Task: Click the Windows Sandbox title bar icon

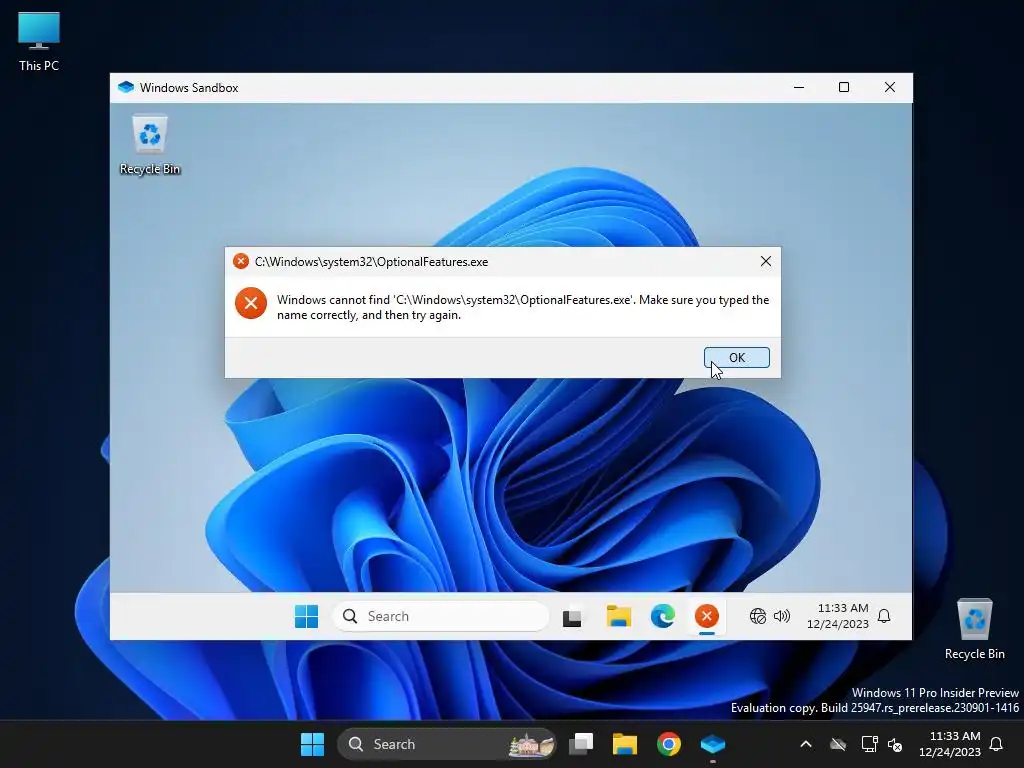Action: (x=126, y=88)
